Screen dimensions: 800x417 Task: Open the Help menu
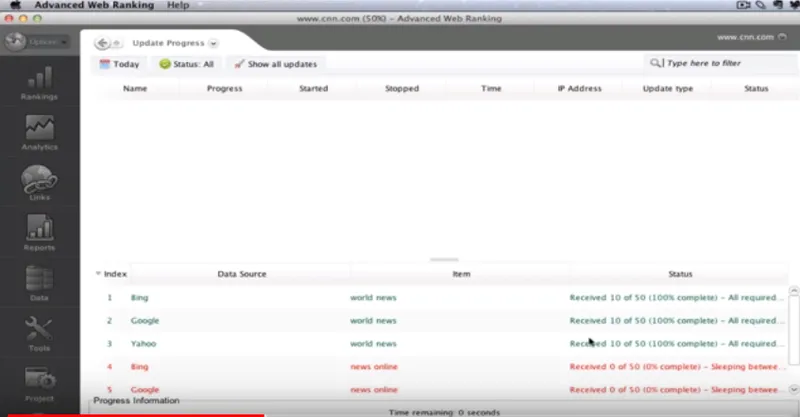(x=178, y=5)
